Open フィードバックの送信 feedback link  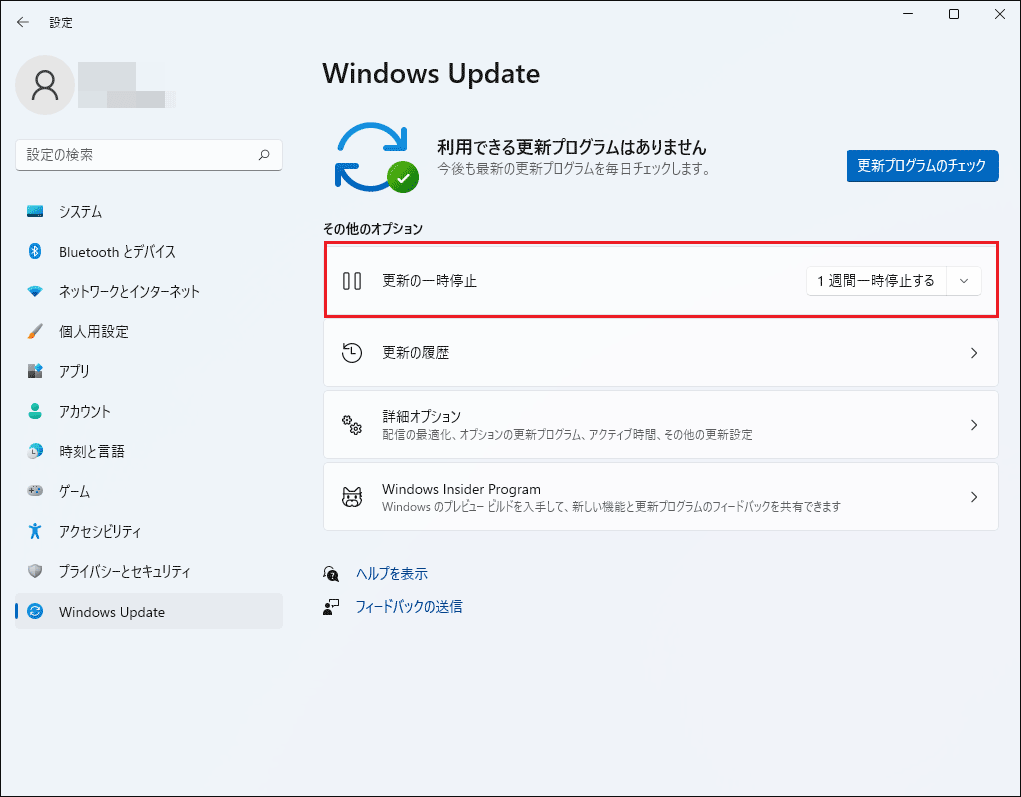[x=408, y=606]
